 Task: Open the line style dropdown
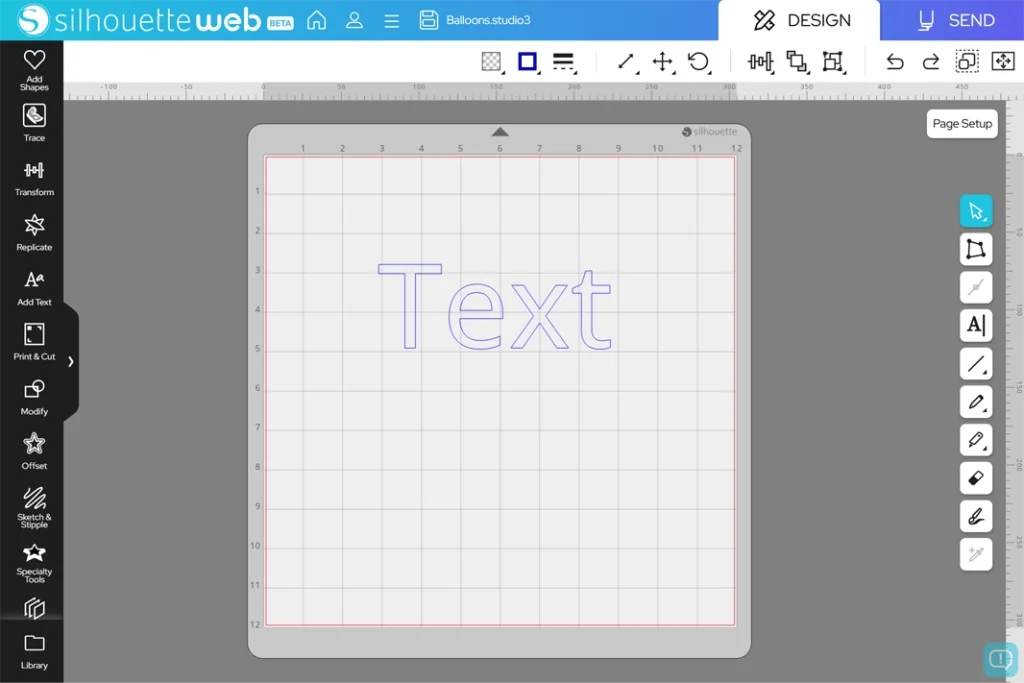[564, 62]
